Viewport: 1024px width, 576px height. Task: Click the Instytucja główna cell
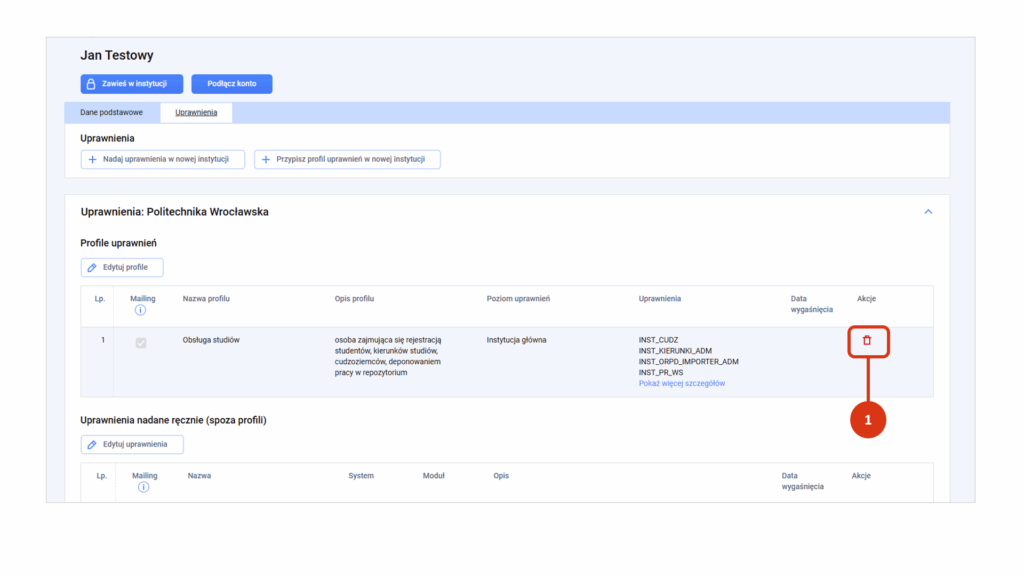517,340
